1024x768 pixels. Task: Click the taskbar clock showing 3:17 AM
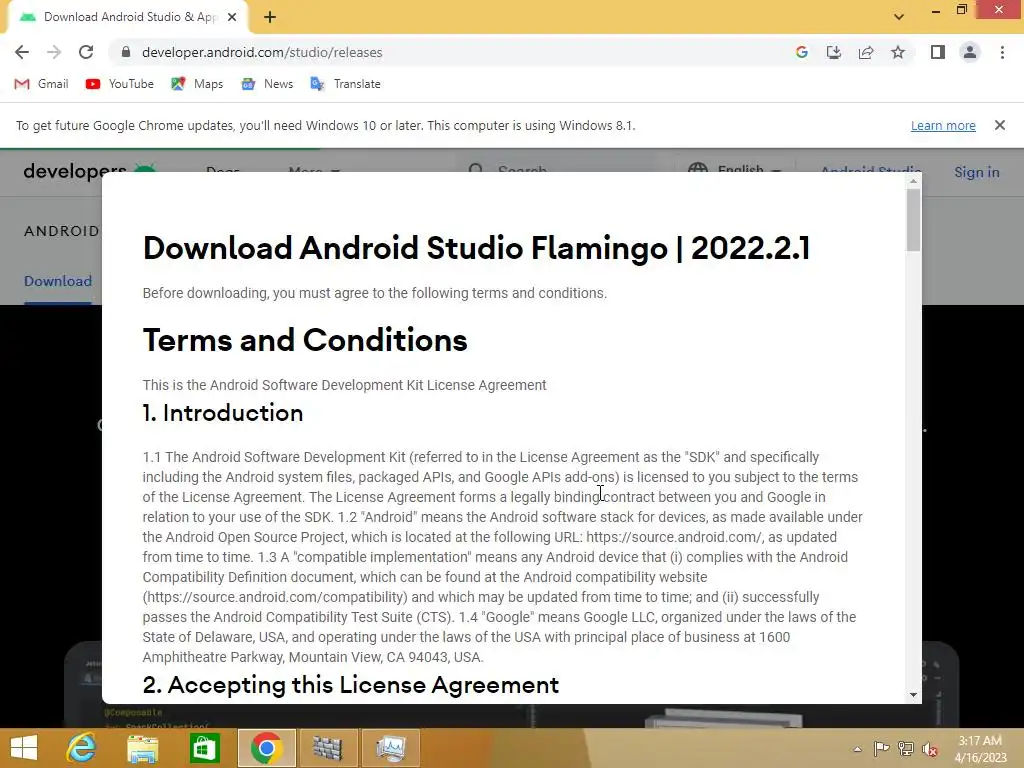pyautogui.click(x=980, y=749)
